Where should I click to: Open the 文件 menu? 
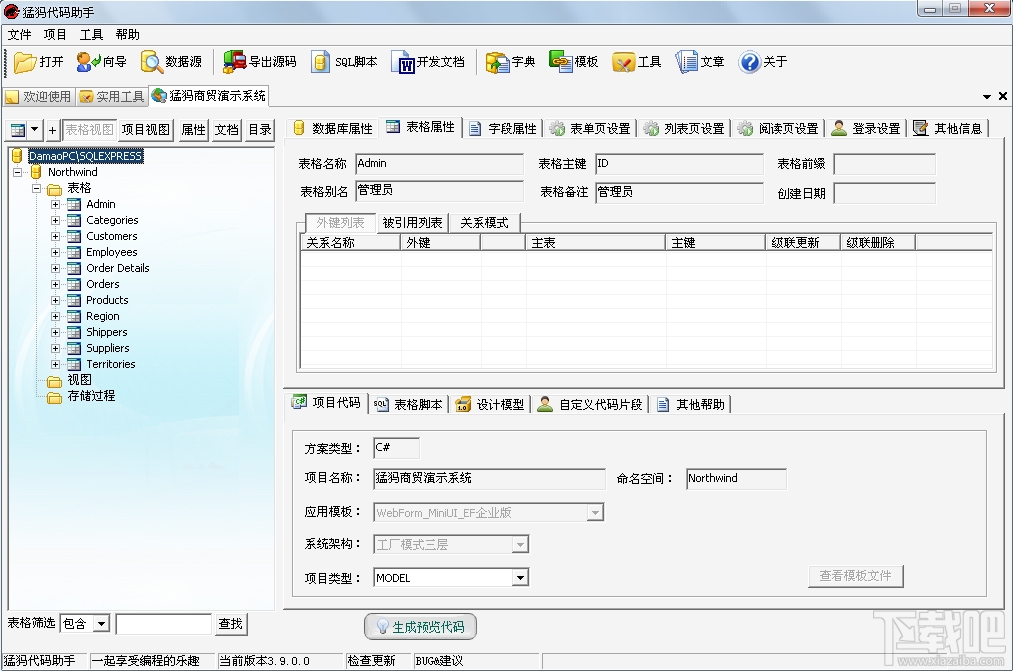click(19, 34)
